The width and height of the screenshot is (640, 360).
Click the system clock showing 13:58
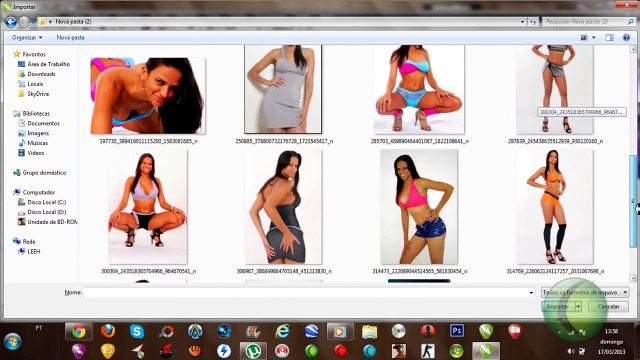[x=611, y=331]
